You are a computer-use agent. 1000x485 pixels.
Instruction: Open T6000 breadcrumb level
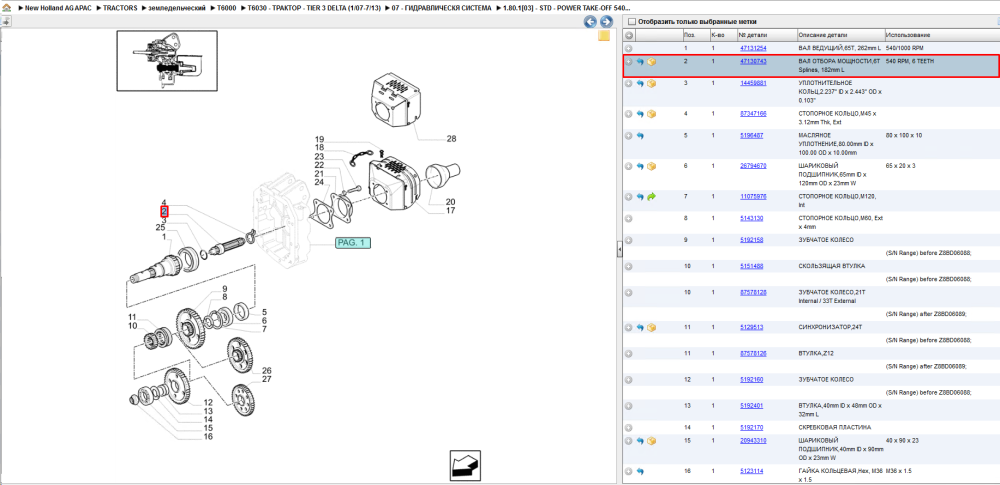click(226, 8)
